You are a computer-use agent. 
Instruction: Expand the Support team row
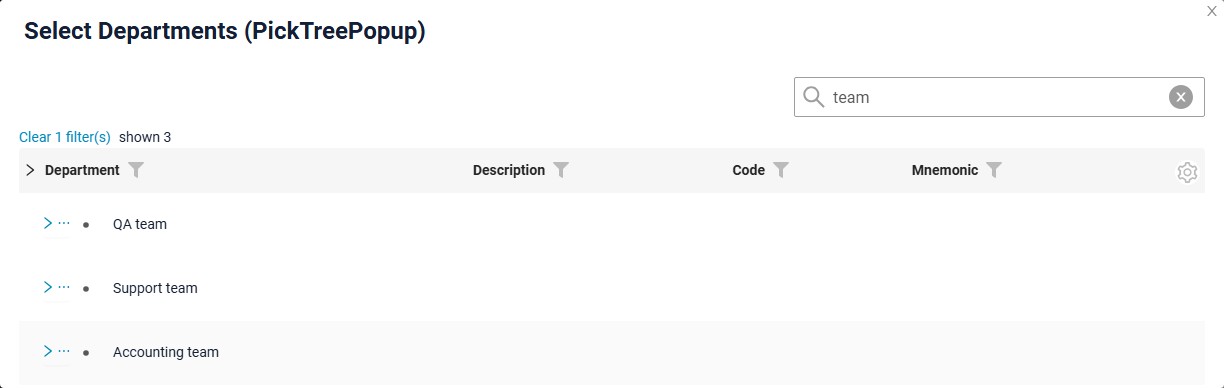coord(48,287)
